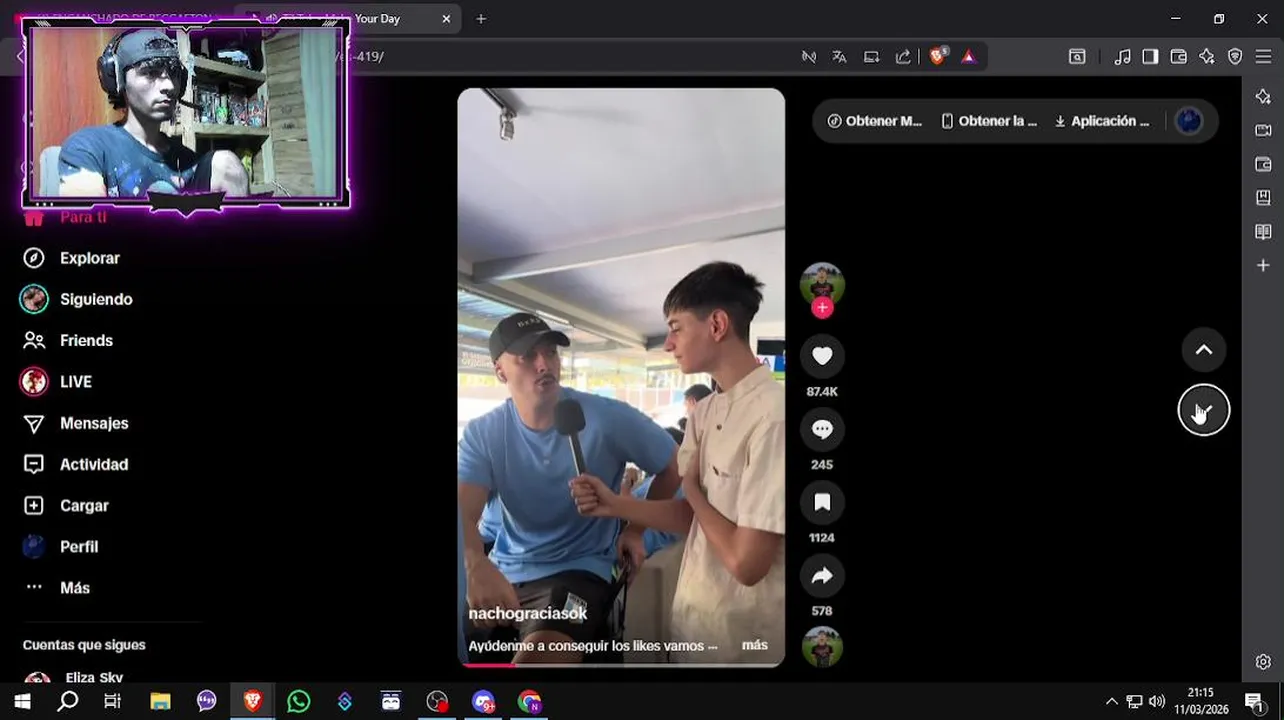Open the Leo AI sparkle icon in the toolbar
This screenshot has width=1284, height=720.
1207,57
